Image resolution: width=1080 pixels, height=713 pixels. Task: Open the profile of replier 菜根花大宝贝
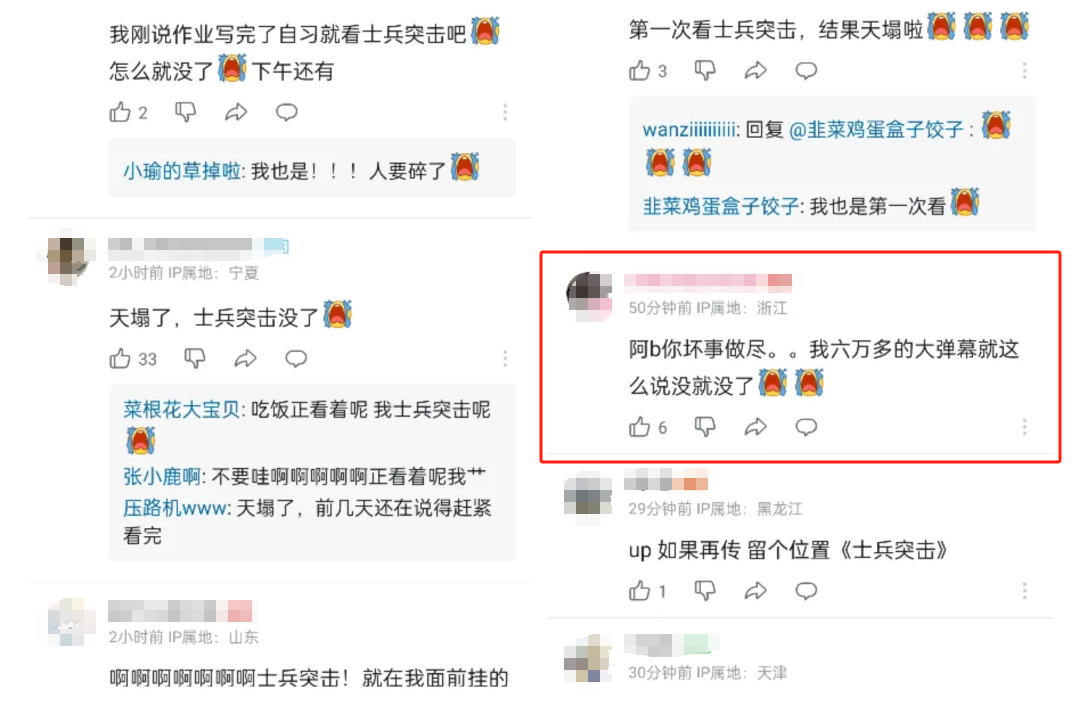181,409
